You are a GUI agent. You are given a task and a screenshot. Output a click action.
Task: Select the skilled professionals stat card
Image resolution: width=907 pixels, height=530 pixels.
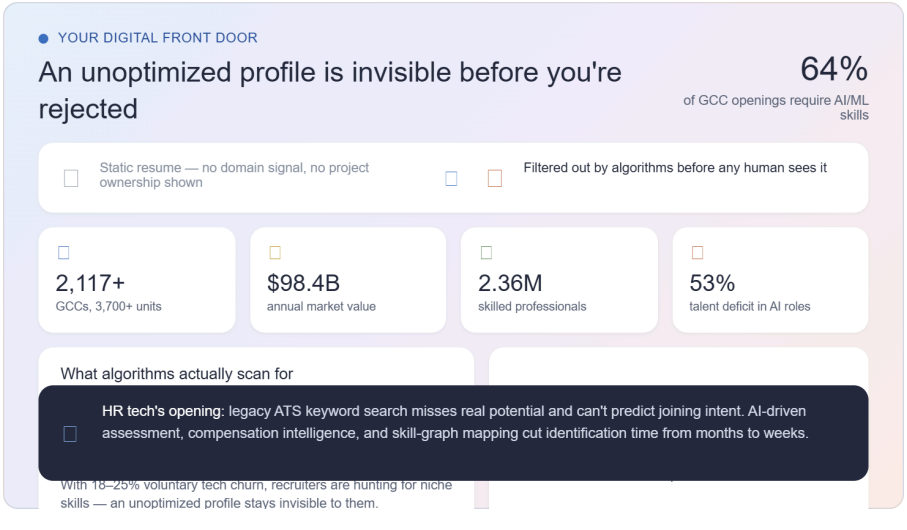(559, 280)
